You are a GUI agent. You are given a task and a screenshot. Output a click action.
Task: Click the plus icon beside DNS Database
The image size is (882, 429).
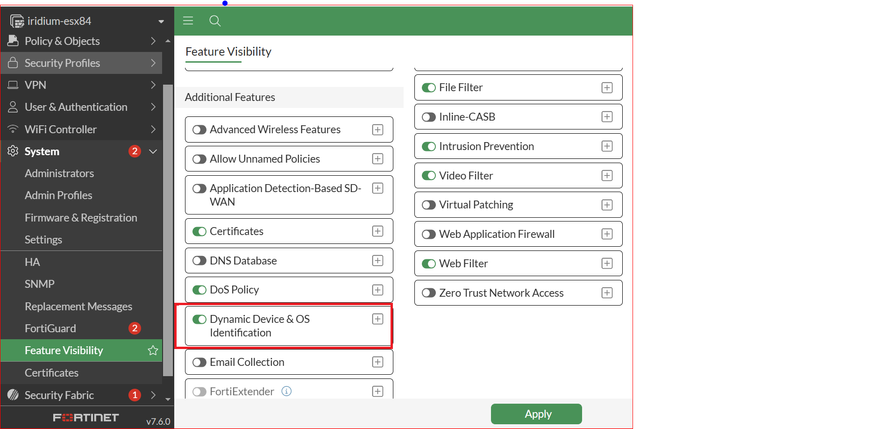[x=377, y=261]
